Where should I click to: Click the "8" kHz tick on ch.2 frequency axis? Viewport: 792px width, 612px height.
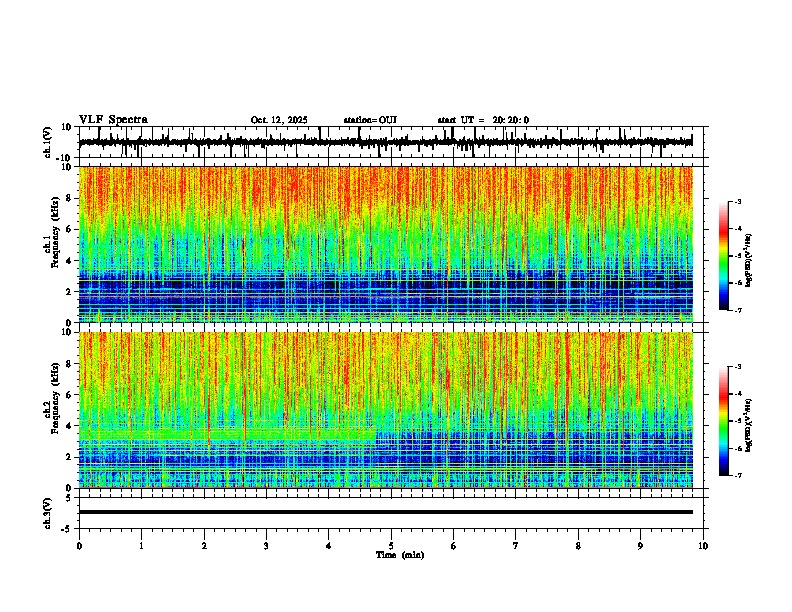click(70, 364)
